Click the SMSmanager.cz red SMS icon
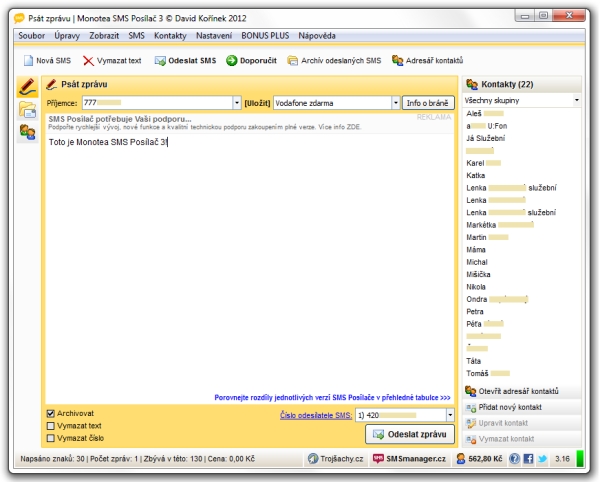The image size is (600, 482). click(378, 458)
